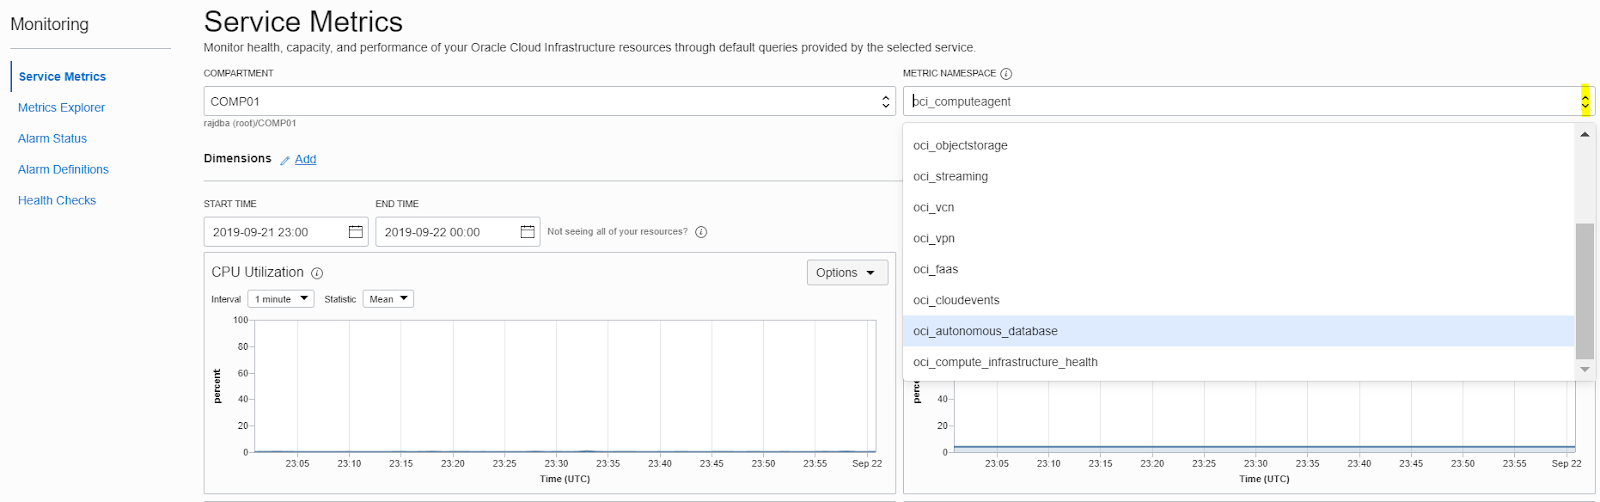Open the Metric Namespace info icon
Viewport: 1600px width, 502px height.
(1006, 74)
